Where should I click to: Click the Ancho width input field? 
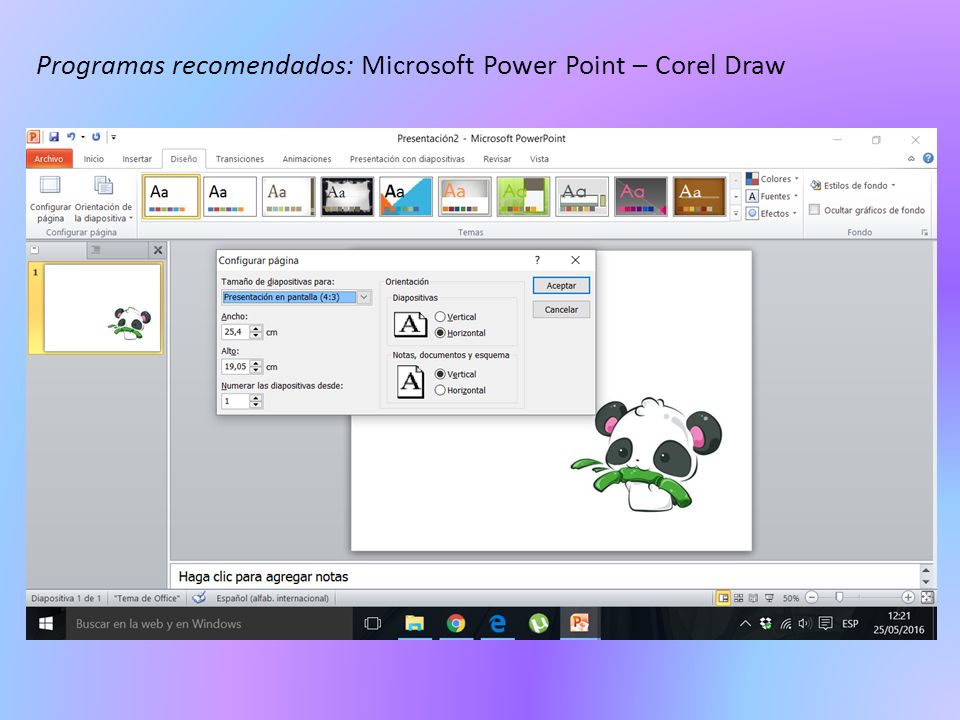[236, 332]
